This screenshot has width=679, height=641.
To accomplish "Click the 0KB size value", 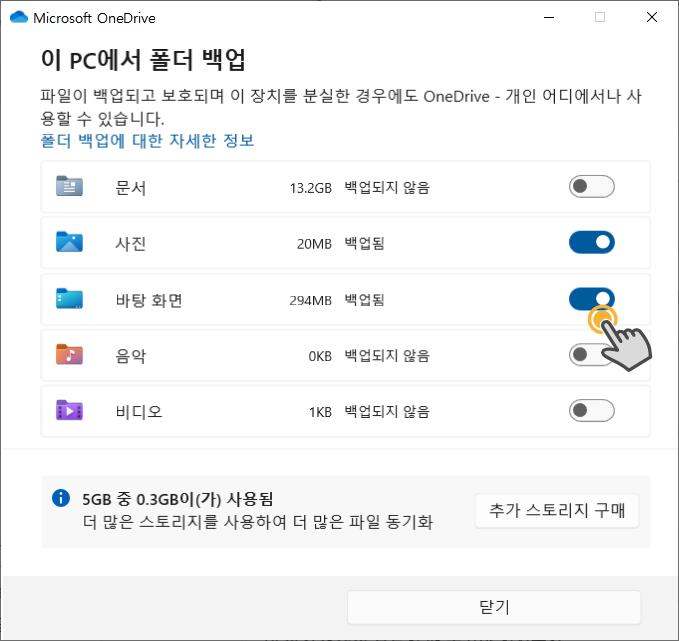I will click(x=320, y=356).
